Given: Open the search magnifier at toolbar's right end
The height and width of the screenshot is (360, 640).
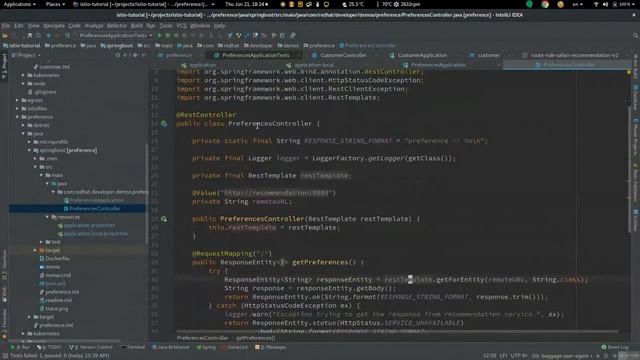Looking at the screenshot, I should (x=636, y=36).
